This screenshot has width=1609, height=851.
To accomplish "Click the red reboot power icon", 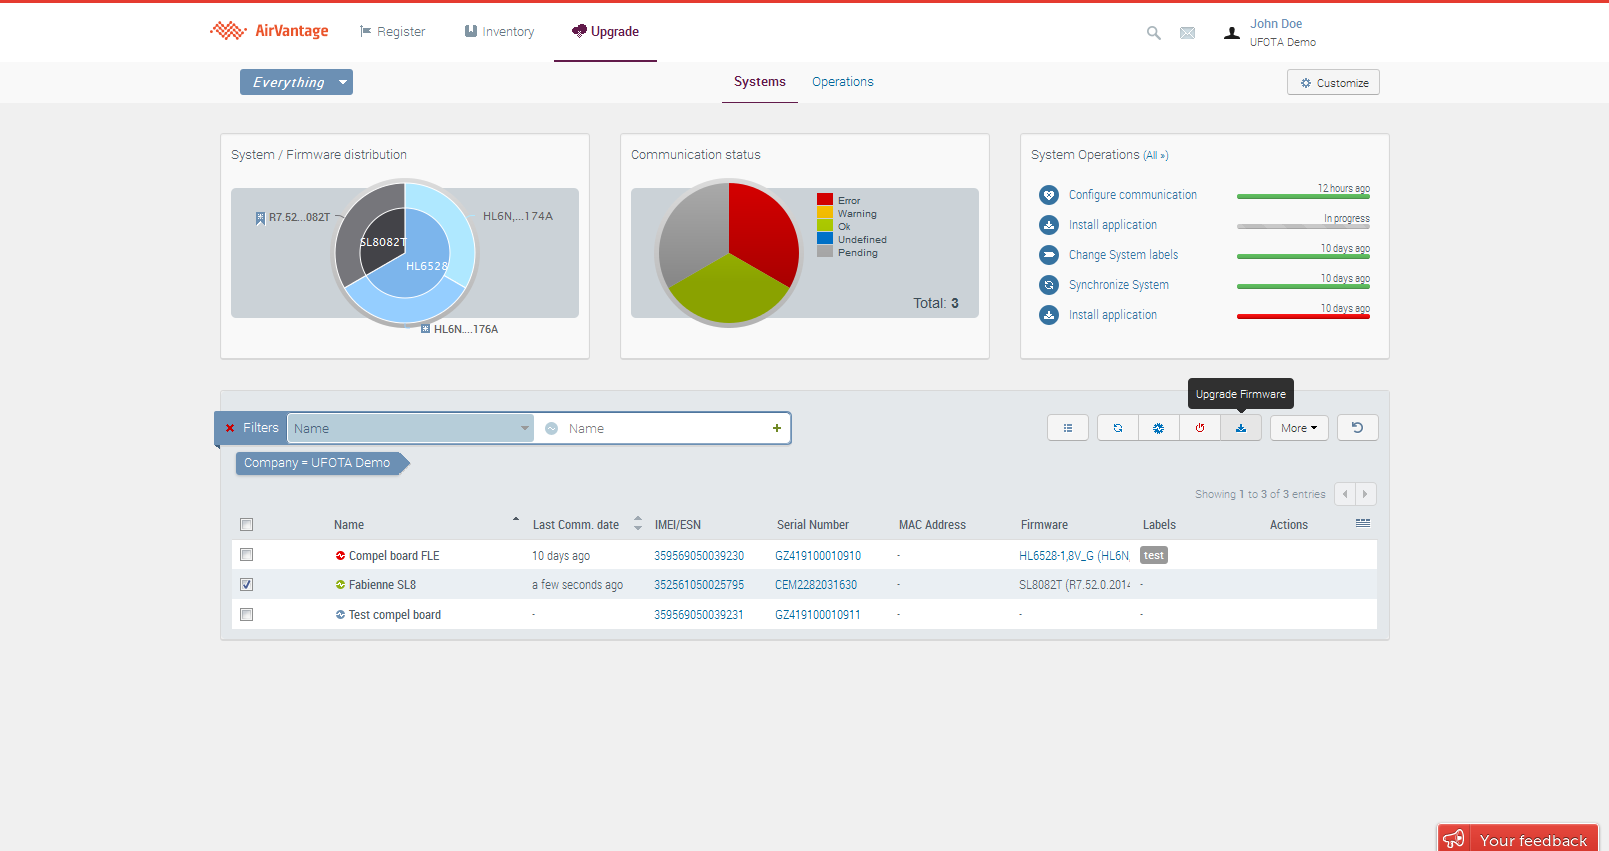I will tap(1199, 428).
